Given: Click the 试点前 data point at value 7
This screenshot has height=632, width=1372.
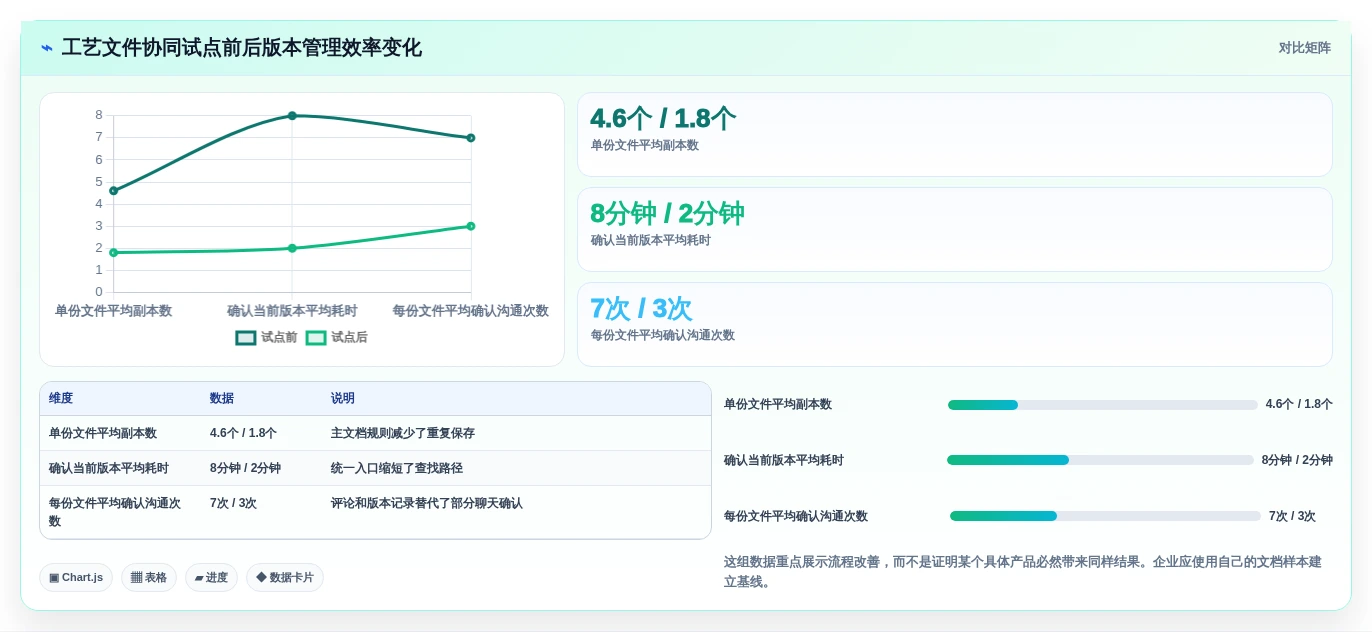Looking at the screenshot, I should tap(470, 138).
